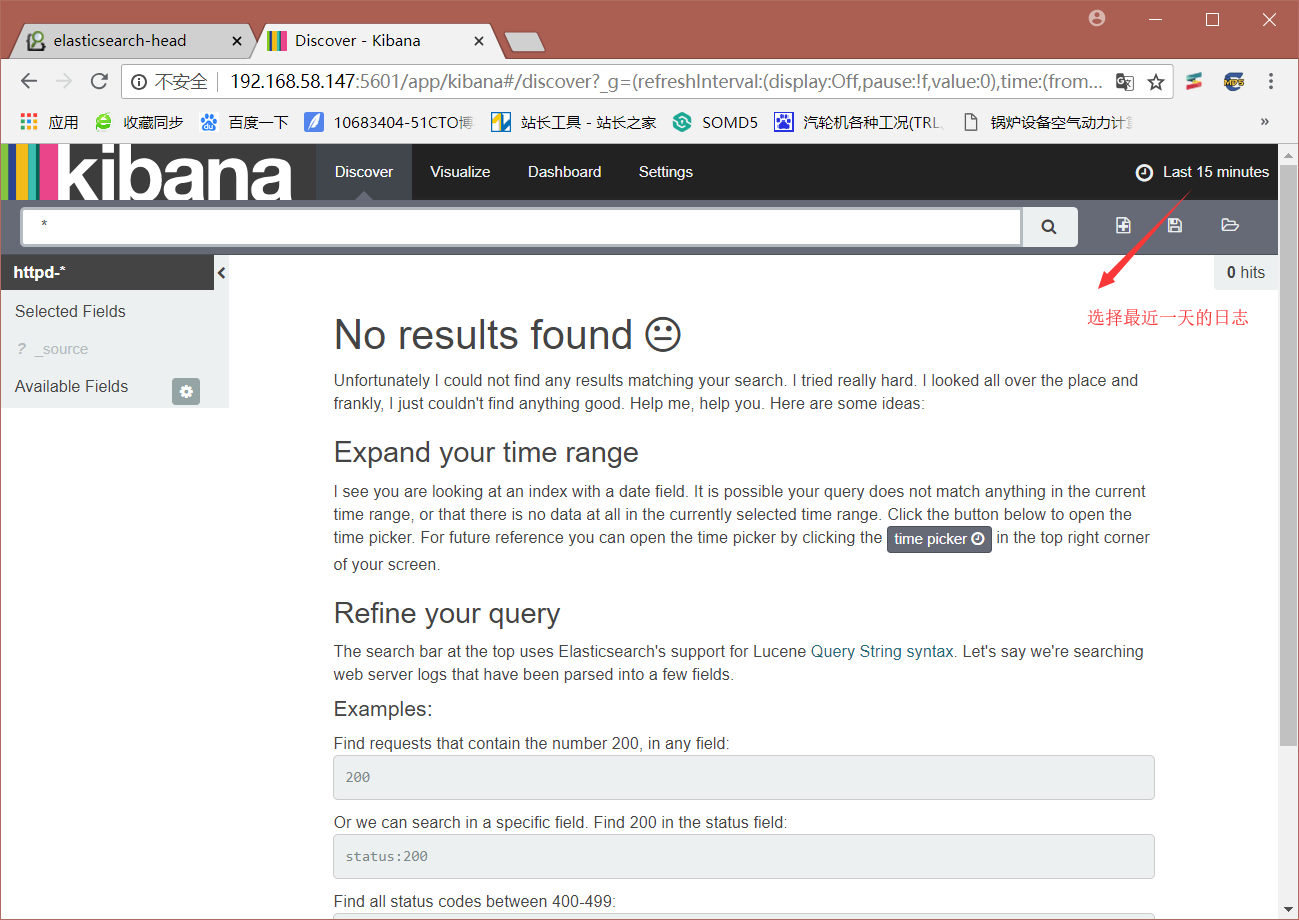This screenshot has width=1299, height=920.
Task: Open the Last 15 minutes time picker
Action: coord(1203,172)
